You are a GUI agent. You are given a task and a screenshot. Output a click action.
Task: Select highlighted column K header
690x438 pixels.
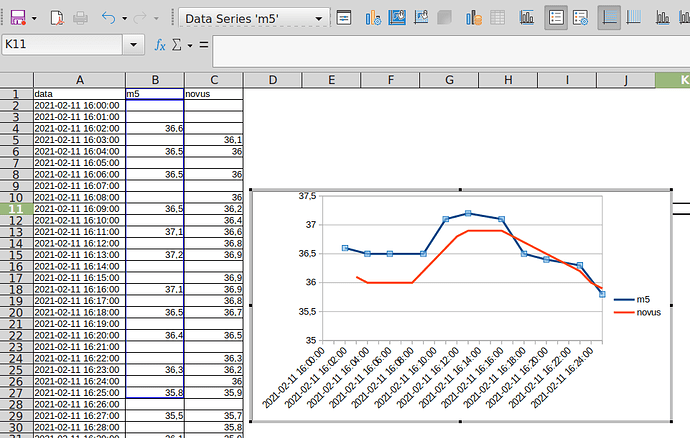tap(673, 80)
